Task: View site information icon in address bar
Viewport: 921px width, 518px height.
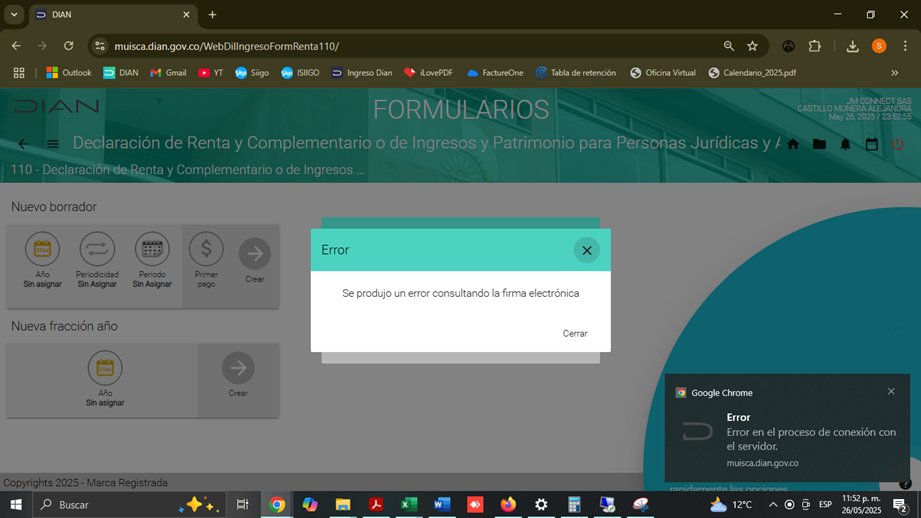Action: [x=100, y=46]
